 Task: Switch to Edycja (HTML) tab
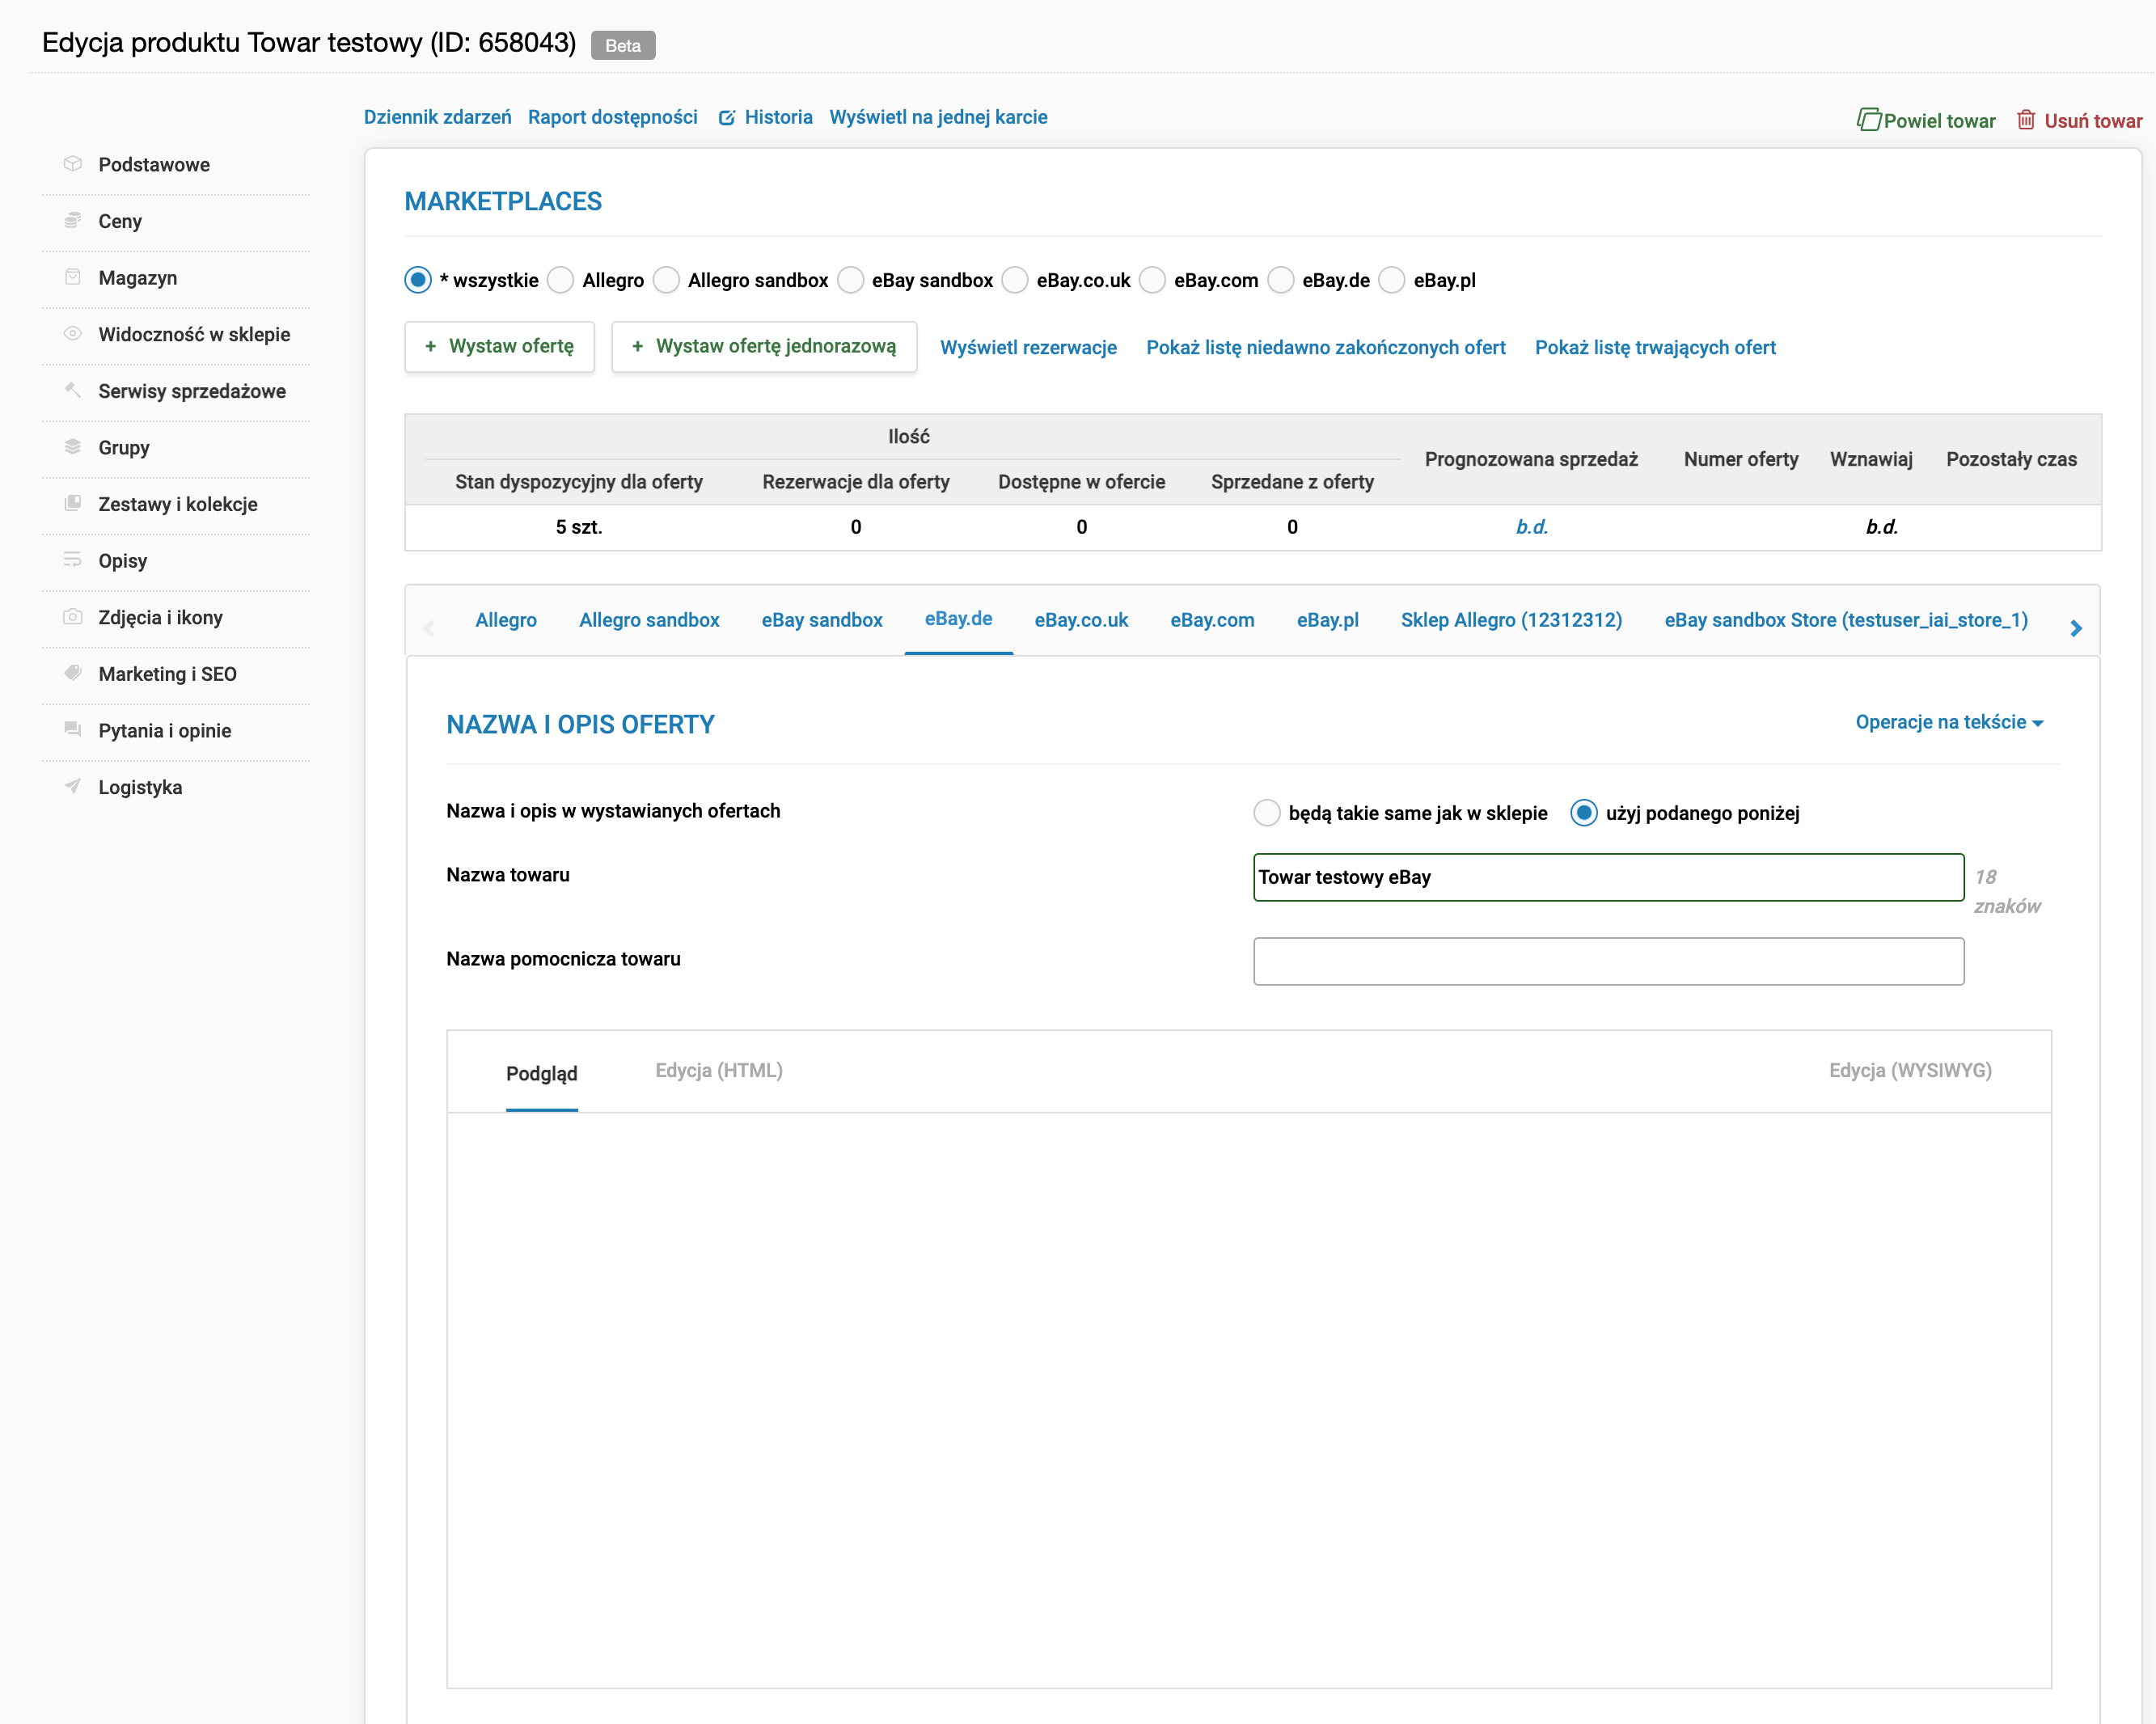(x=719, y=1070)
